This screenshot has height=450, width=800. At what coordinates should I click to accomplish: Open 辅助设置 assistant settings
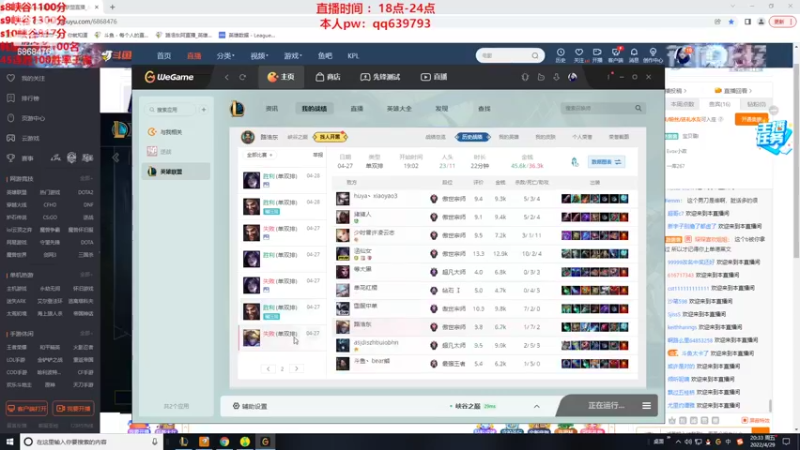[250, 406]
